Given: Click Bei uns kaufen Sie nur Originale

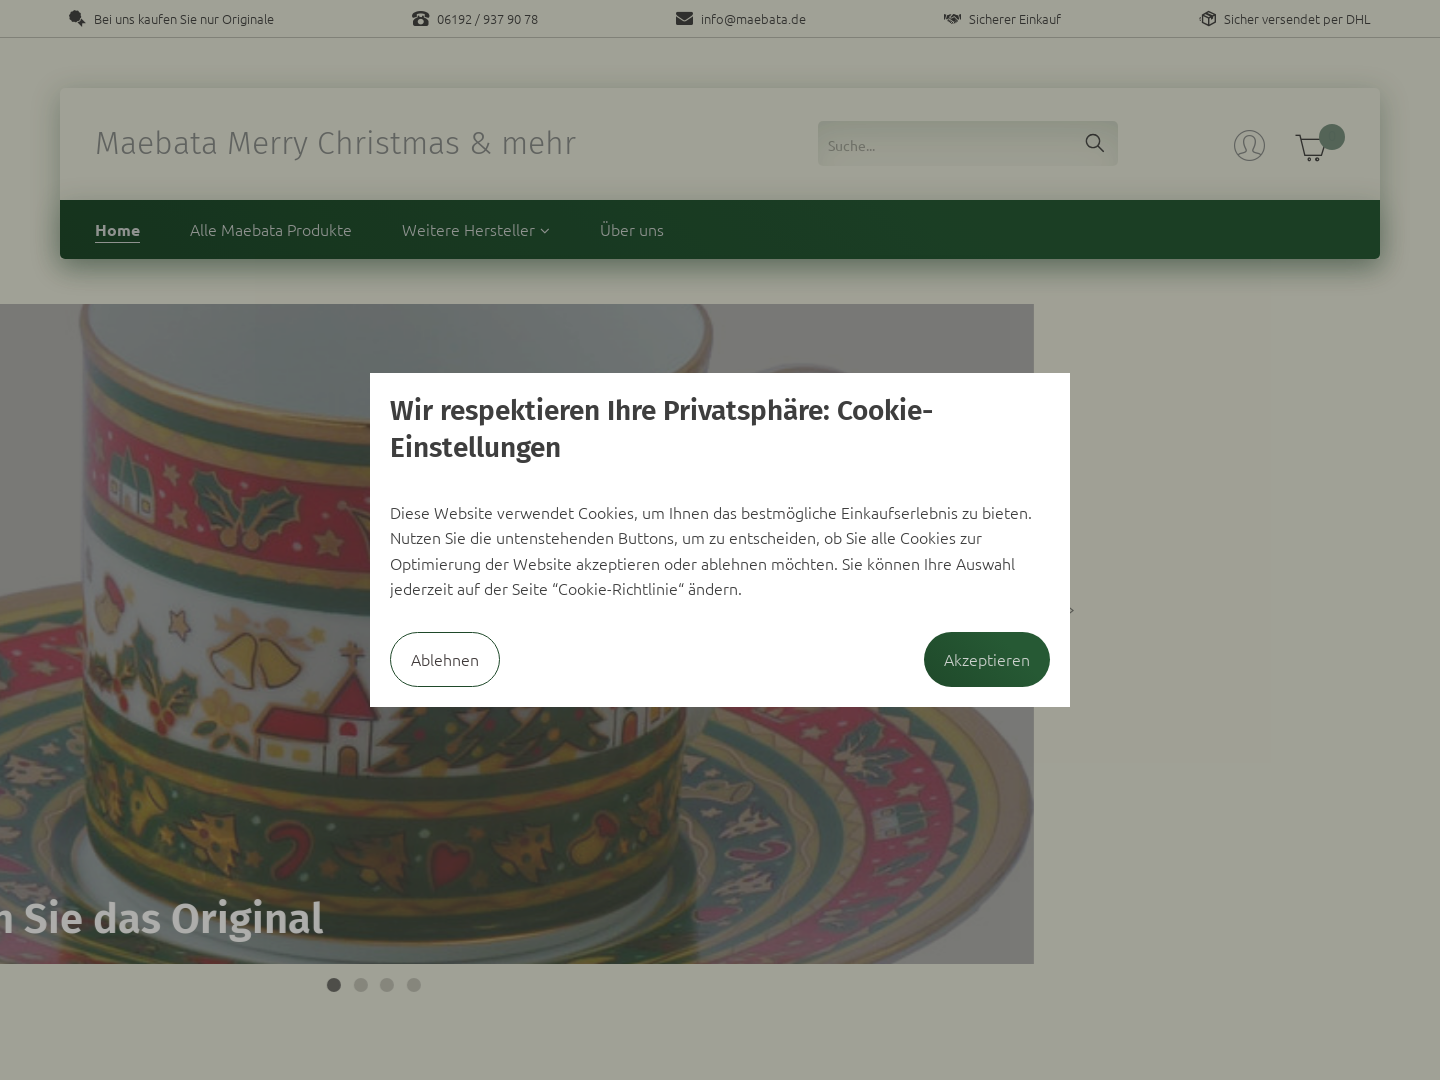Looking at the screenshot, I should coord(184,19).
